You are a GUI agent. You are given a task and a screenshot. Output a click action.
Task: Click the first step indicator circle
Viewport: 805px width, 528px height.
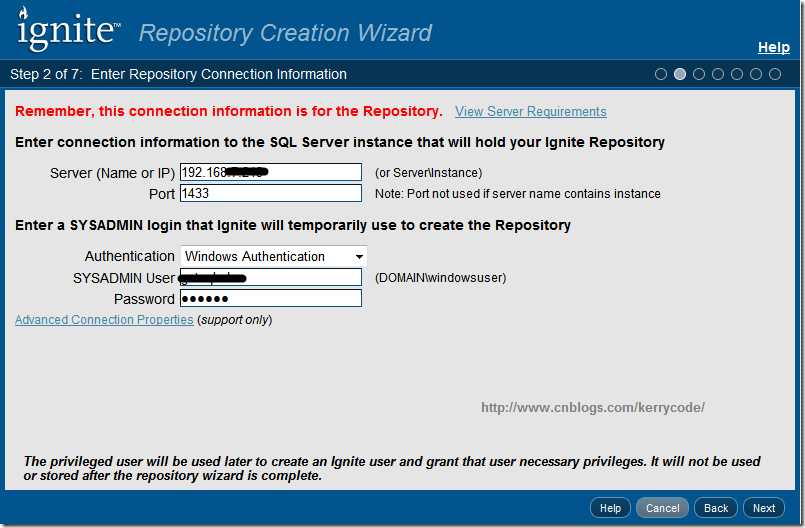[661, 74]
